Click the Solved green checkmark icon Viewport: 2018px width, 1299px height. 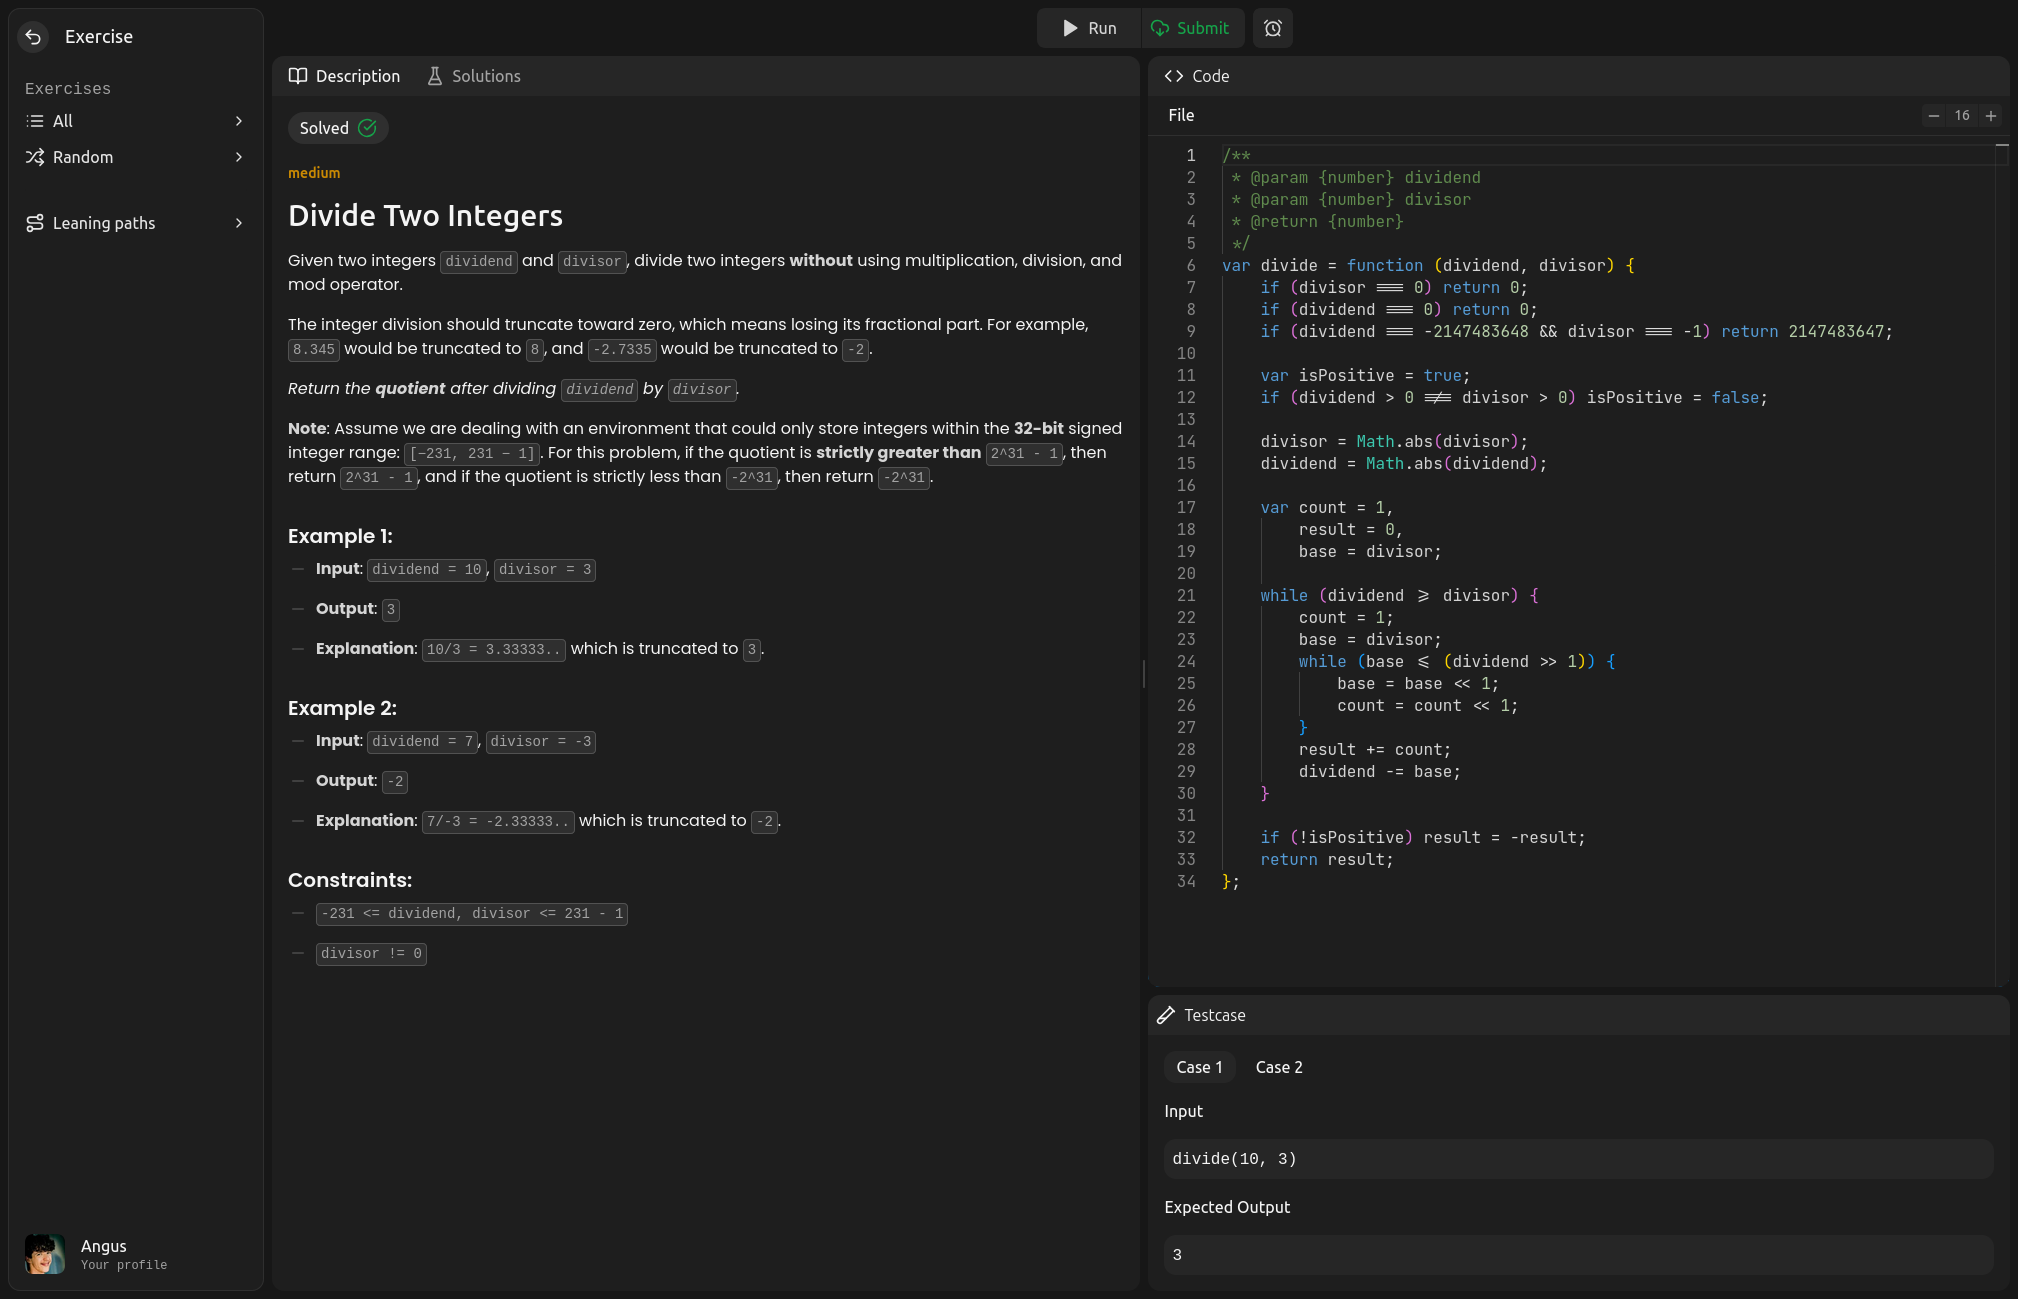pyautogui.click(x=367, y=128)
